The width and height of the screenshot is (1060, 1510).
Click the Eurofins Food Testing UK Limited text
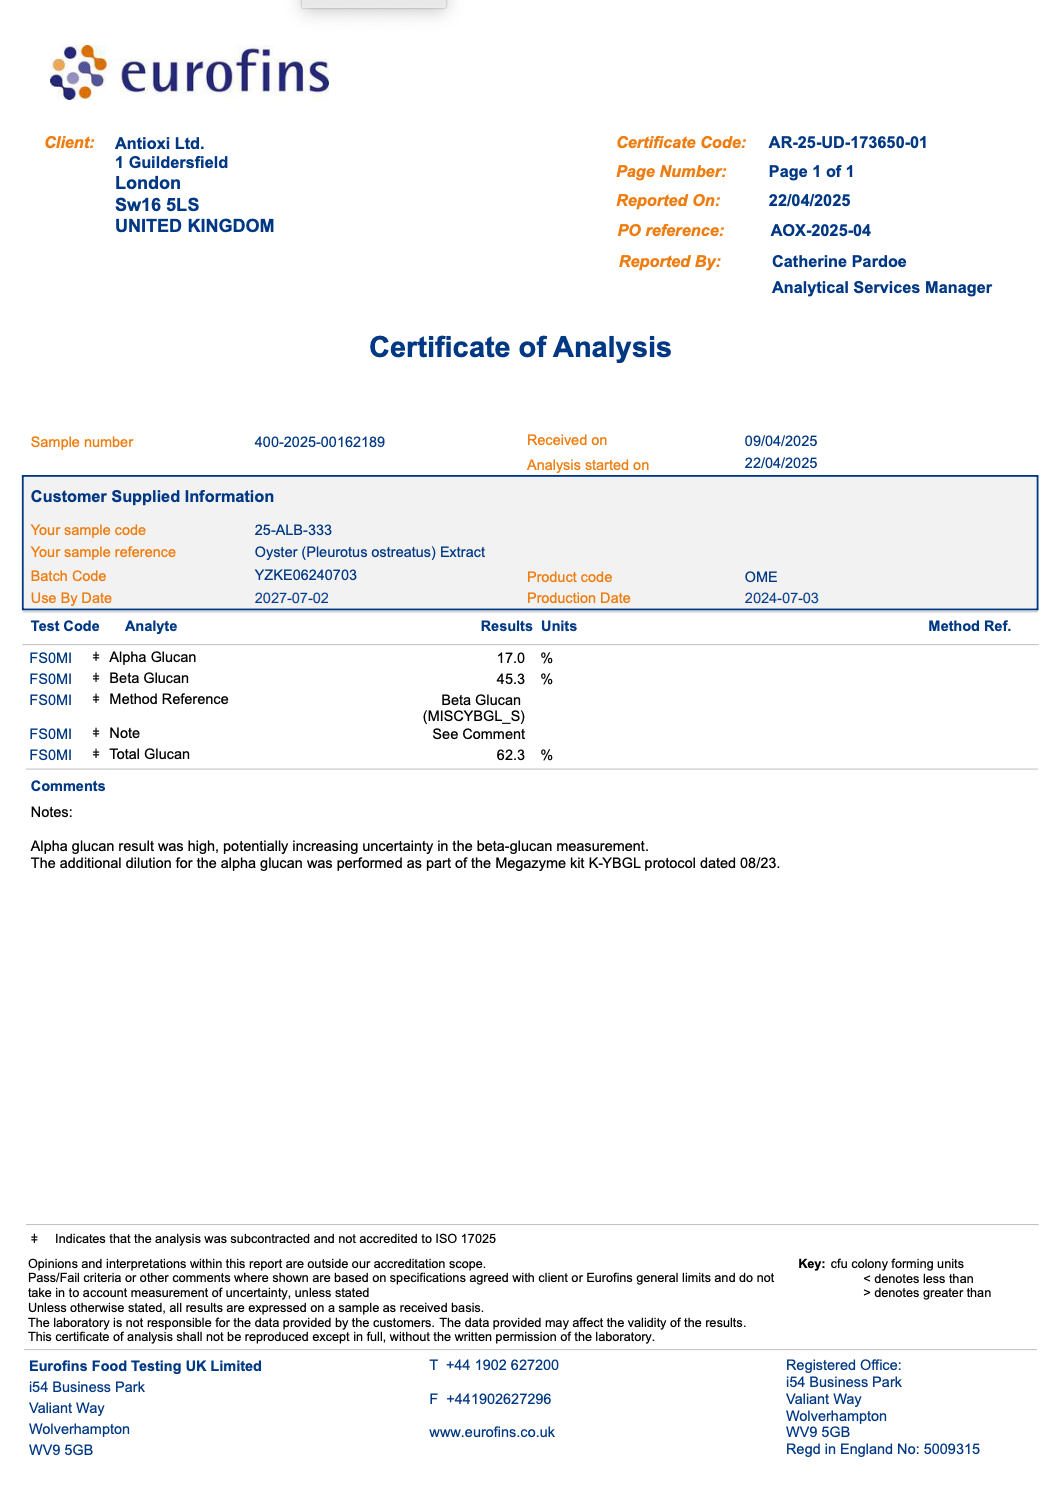pyautogui.click(x=145, y=1366)
